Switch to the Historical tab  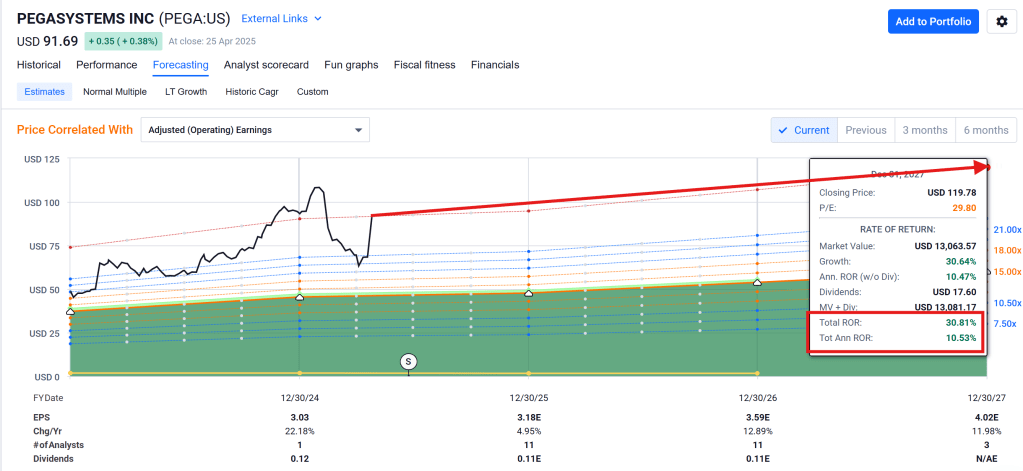(x=39, y=65)
